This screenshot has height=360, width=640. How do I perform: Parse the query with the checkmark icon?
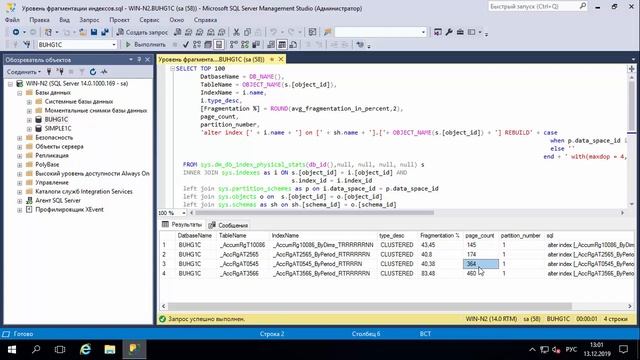(186, 44)
